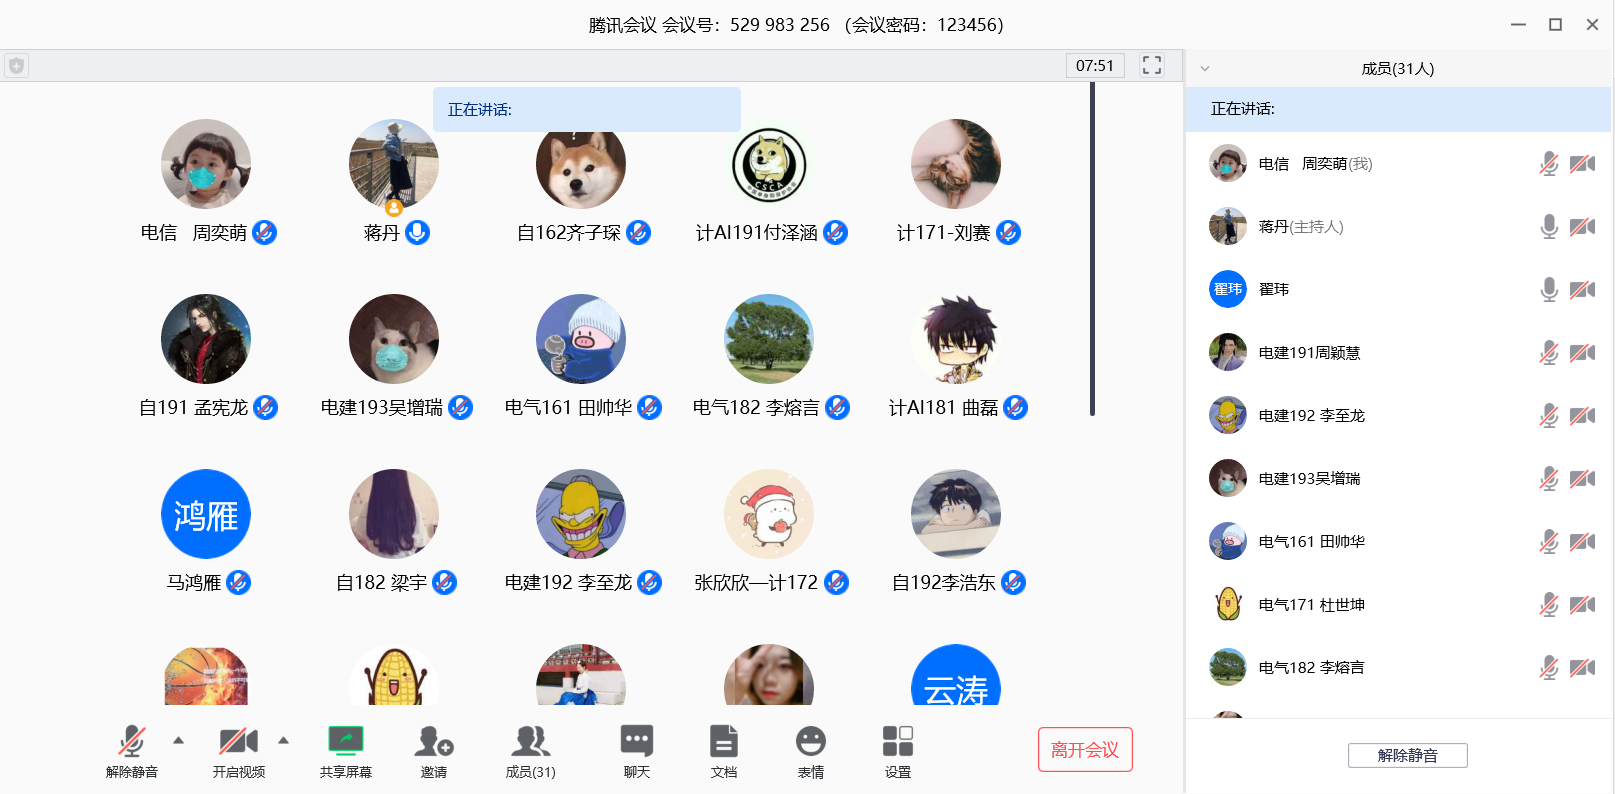The height and width of the screenshot is (794, 1615).
Task: Click the members (31) icon
Action: 530,742
